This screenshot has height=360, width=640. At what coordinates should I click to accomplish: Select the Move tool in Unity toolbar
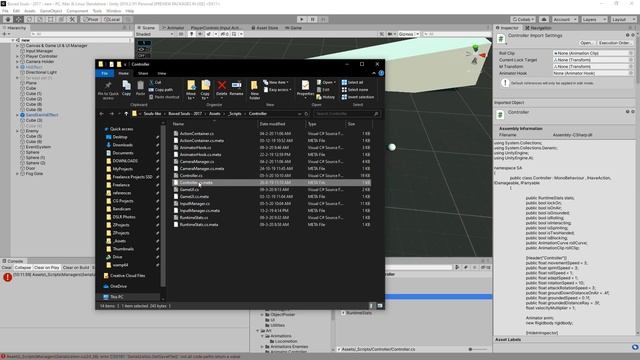coord(19,19)
